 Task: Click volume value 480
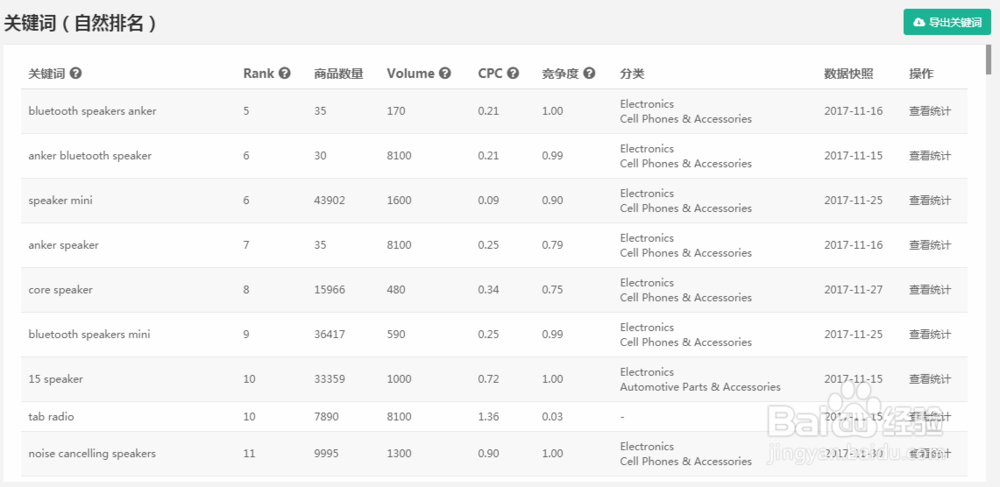[396, 289]
